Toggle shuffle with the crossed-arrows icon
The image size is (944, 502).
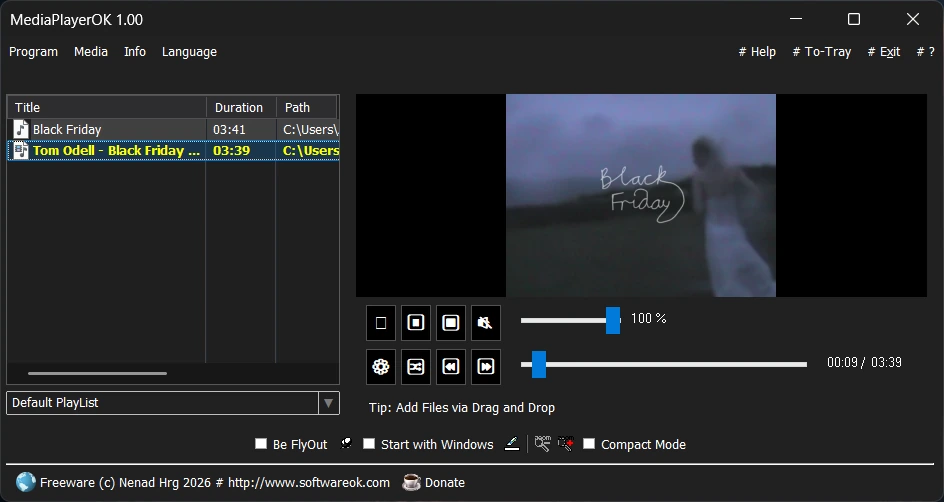click(415, 367)
